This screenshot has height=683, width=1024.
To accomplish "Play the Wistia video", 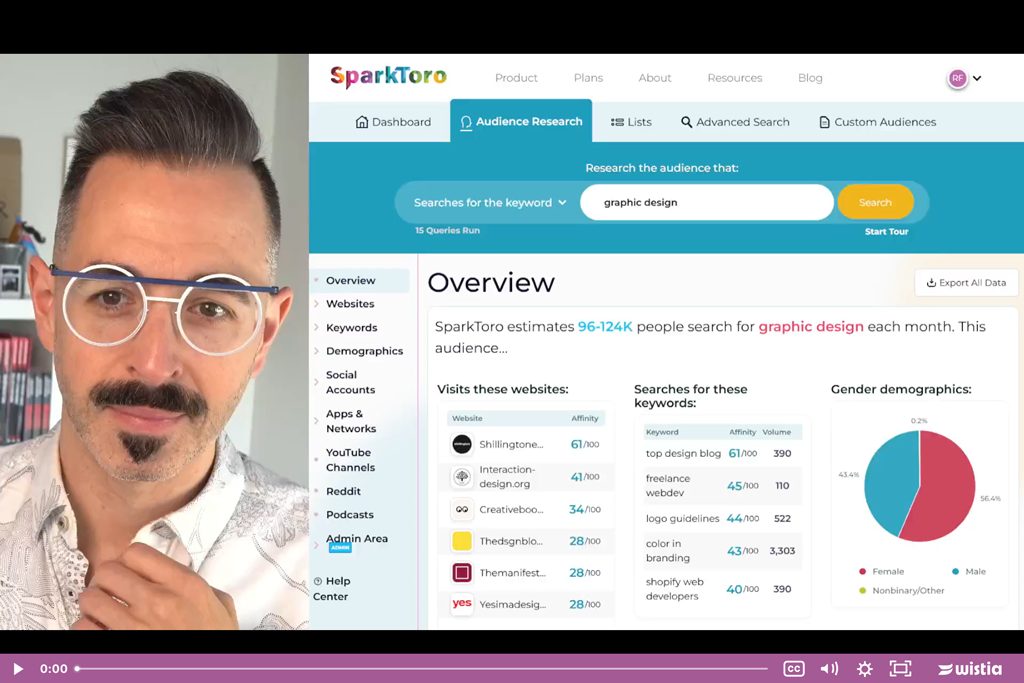I will click(x=18, y=669).
